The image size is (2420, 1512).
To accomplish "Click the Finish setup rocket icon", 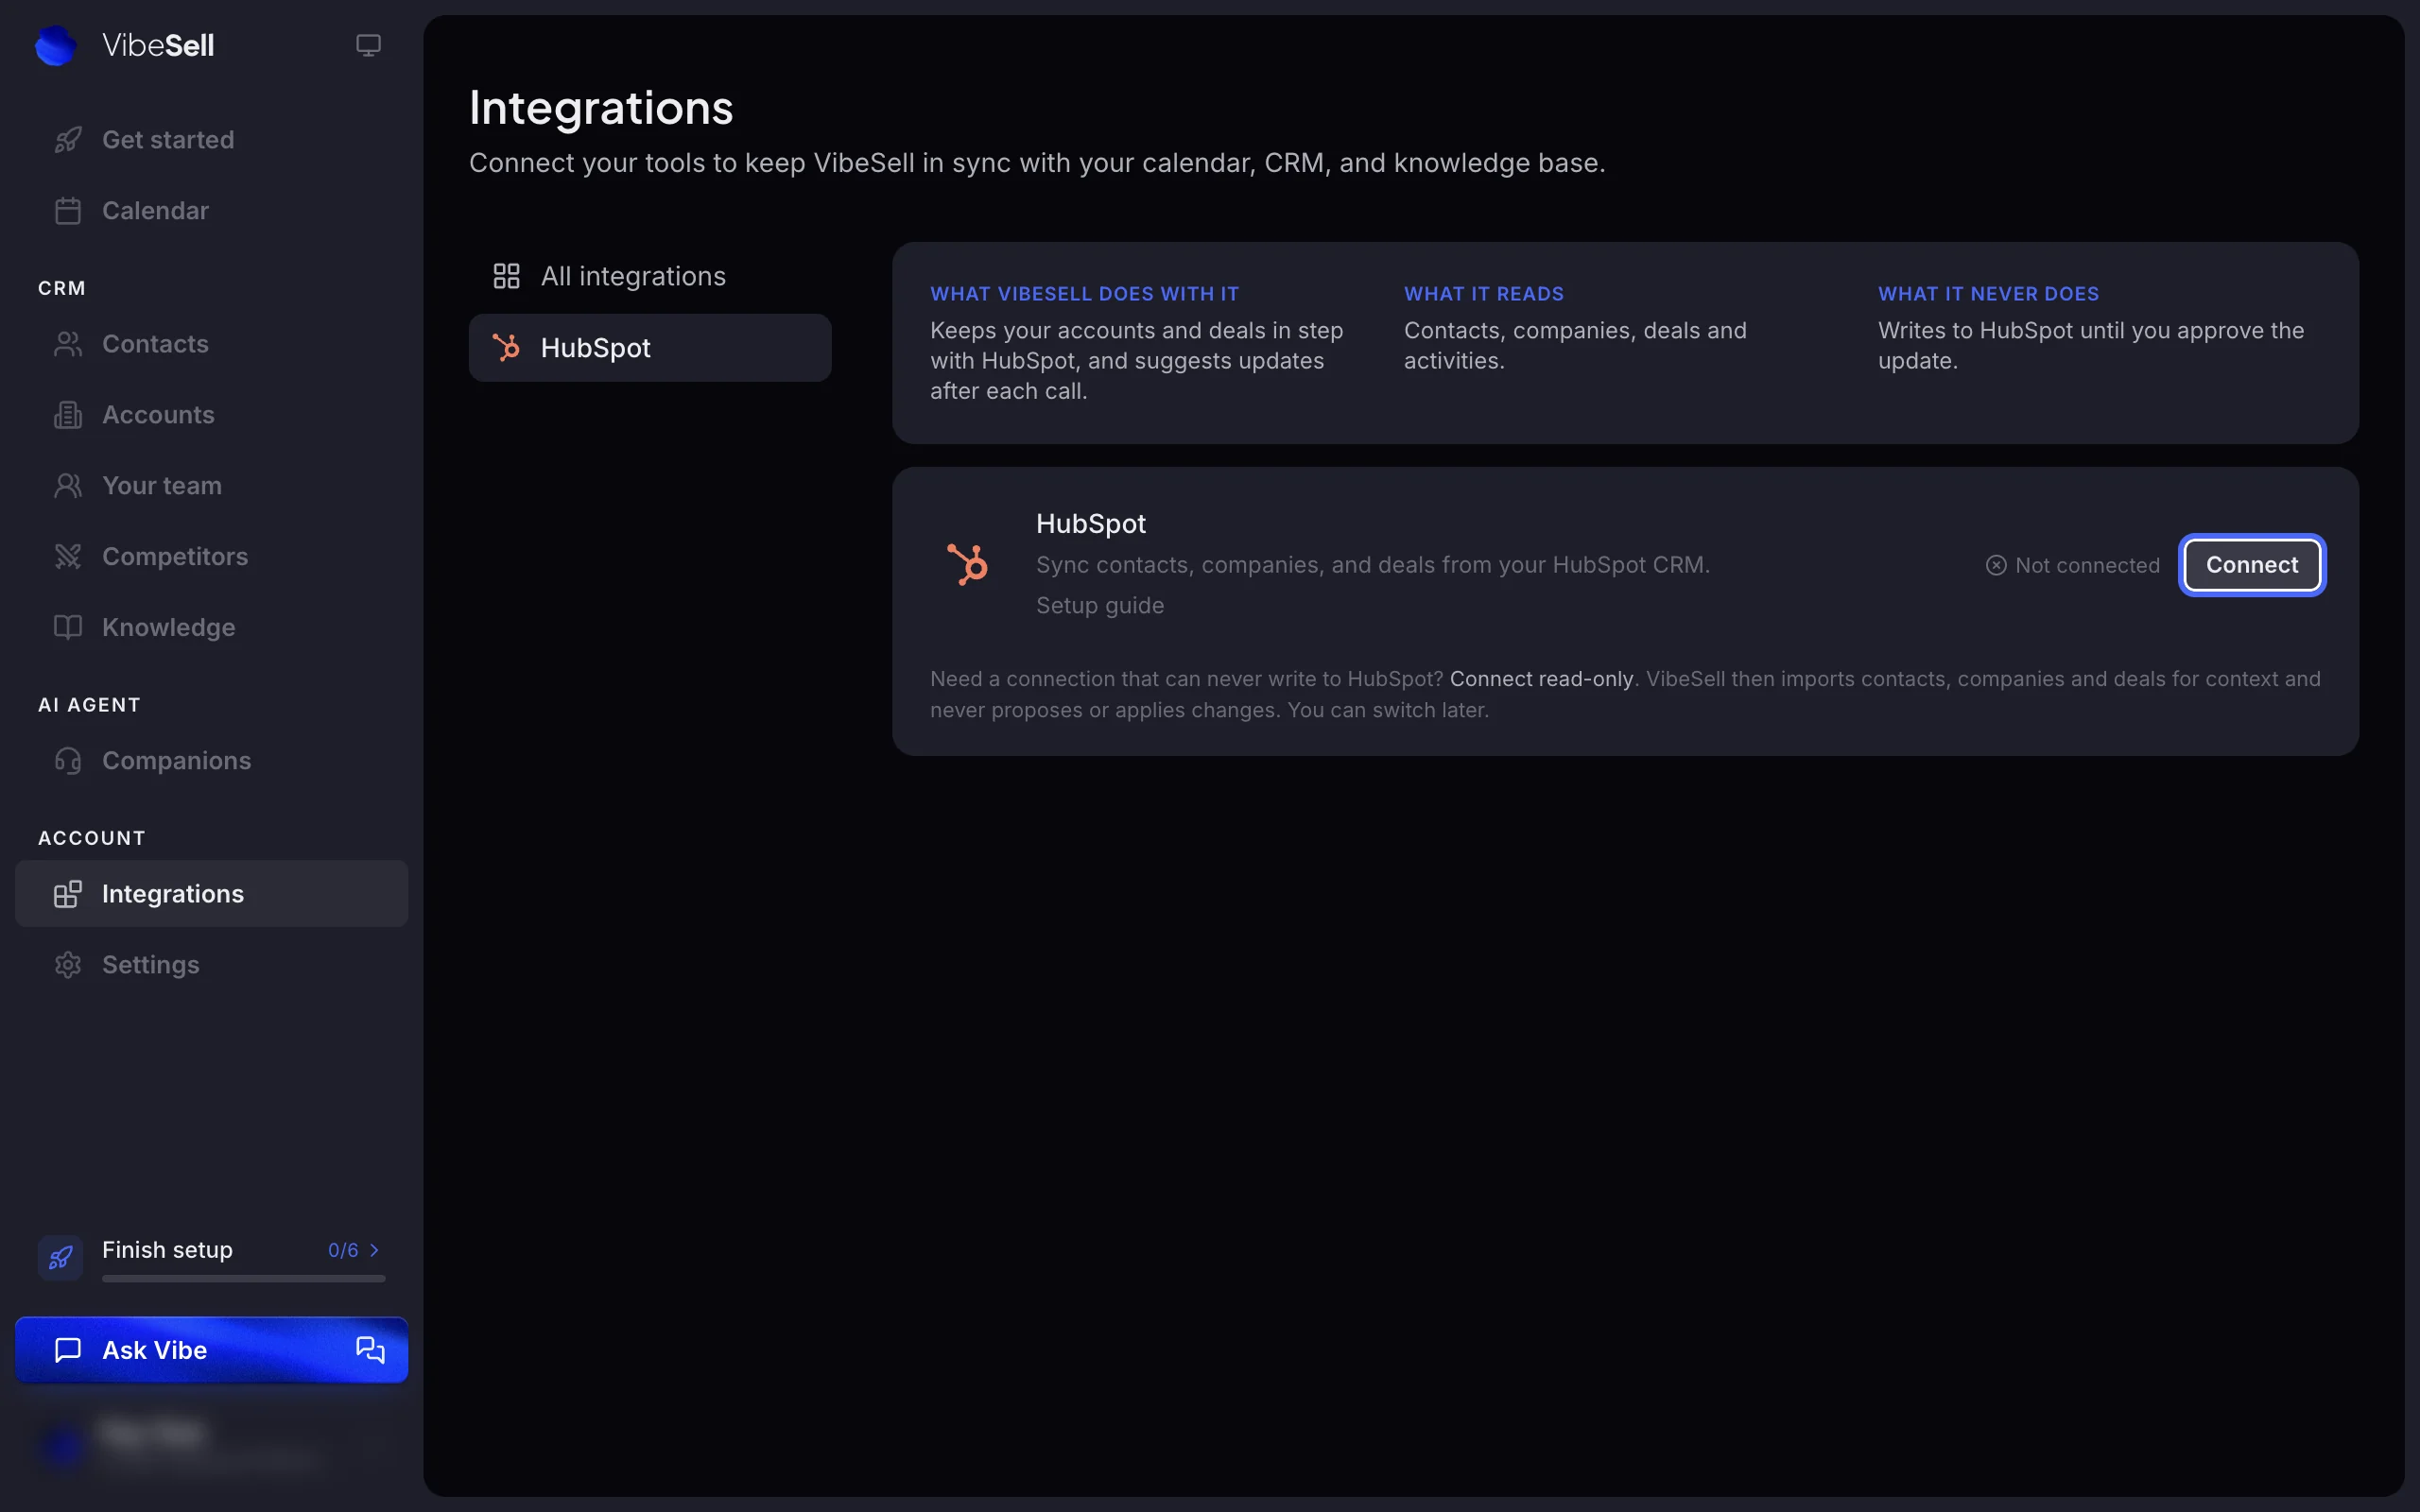I will [x=60, y=1257].
